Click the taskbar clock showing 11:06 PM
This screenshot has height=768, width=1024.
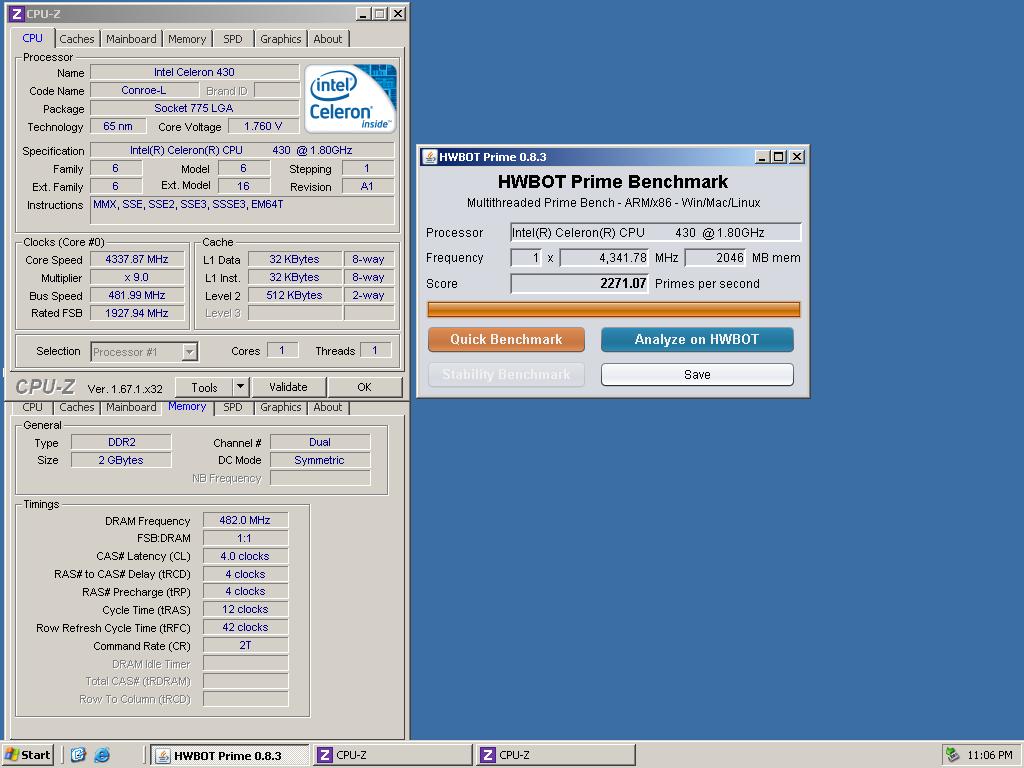pos(989,756)
